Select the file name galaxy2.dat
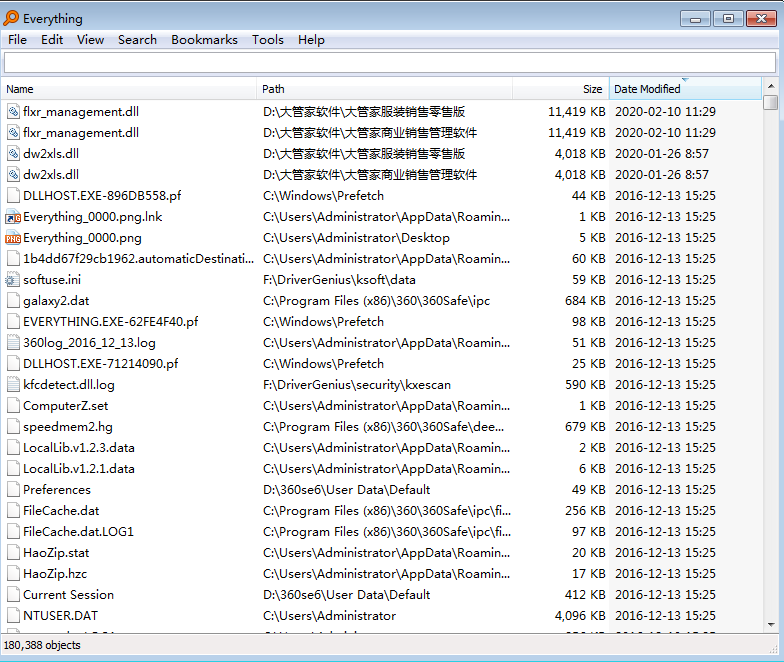 click(x=56, y=301)
